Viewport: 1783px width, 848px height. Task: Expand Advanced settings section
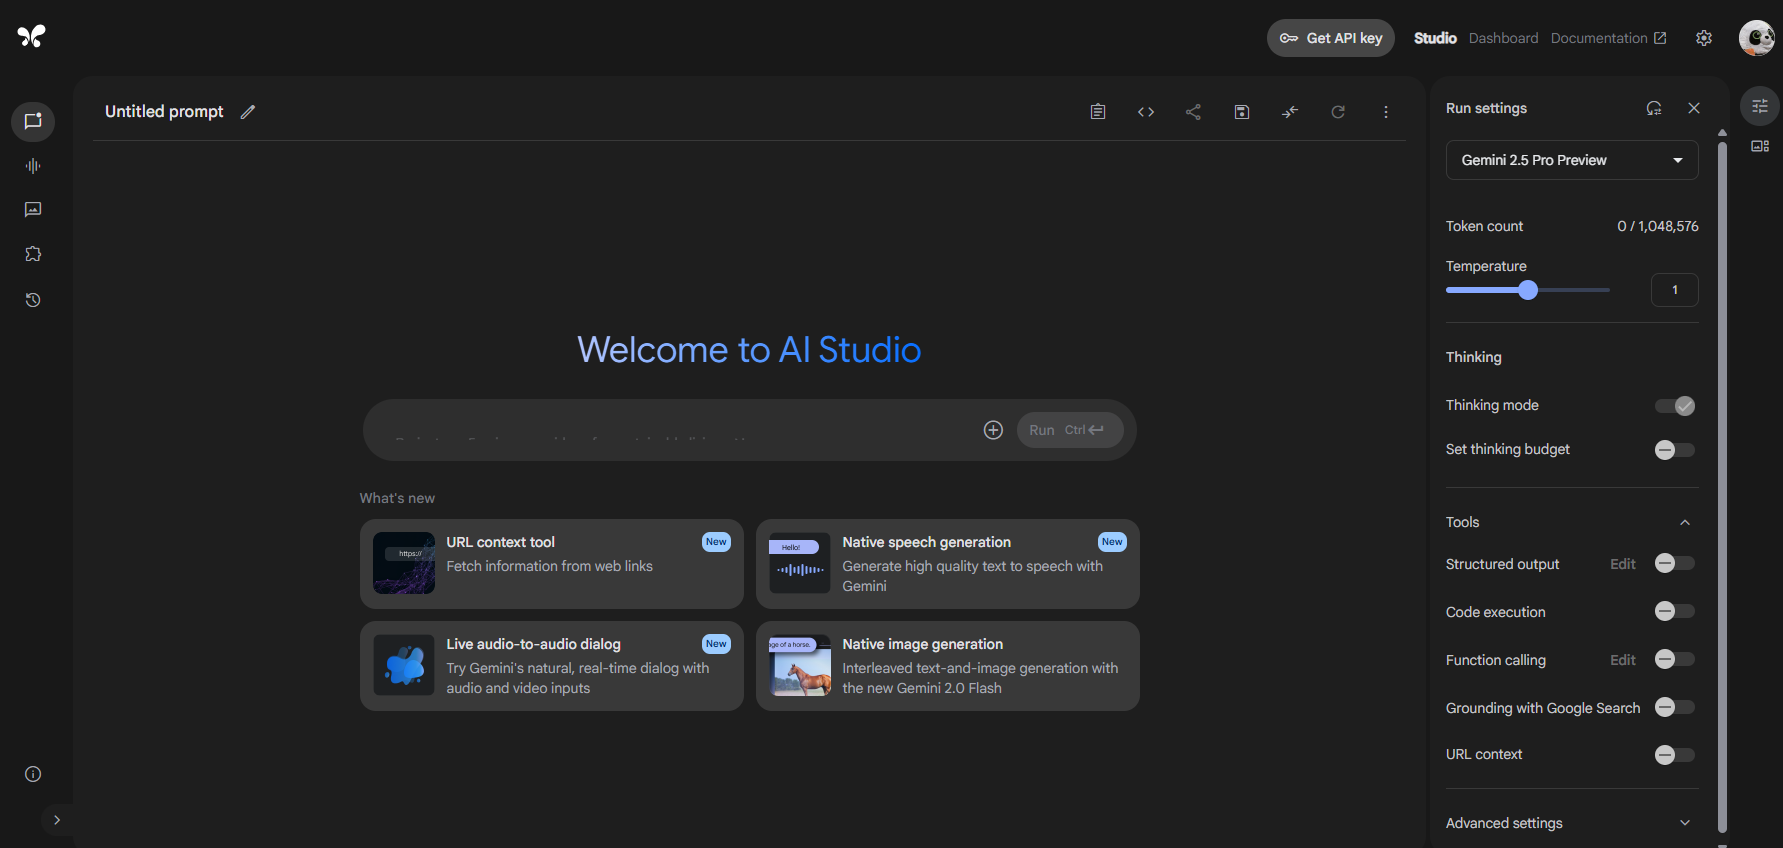[x=1572, y=823]
